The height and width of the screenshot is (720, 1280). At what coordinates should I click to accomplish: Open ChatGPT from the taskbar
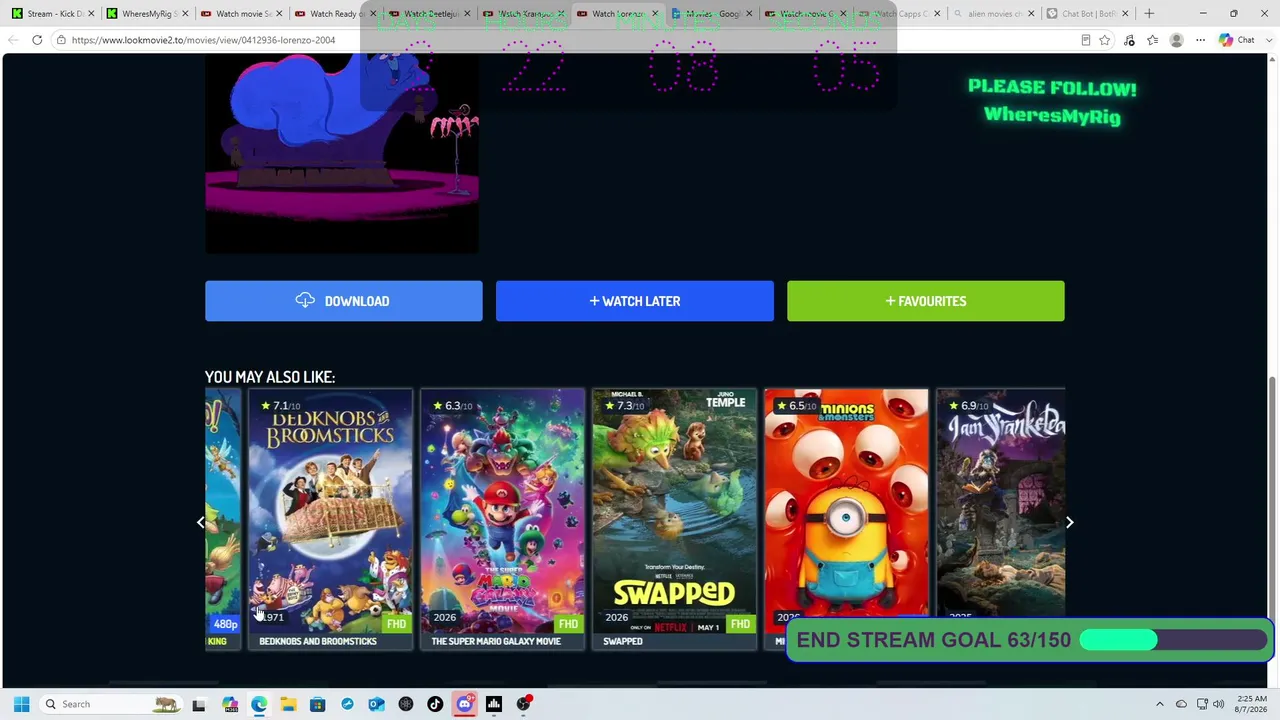point(405,704)
